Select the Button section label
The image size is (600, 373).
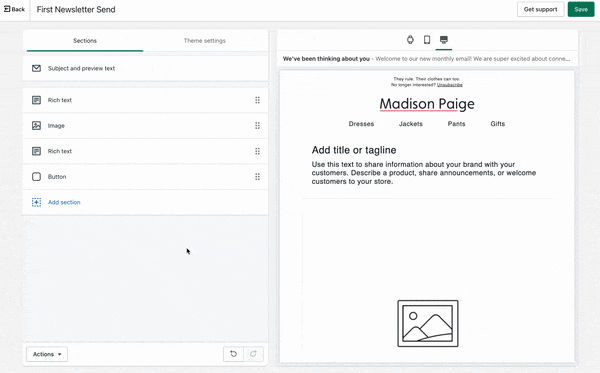pos(57,177)
